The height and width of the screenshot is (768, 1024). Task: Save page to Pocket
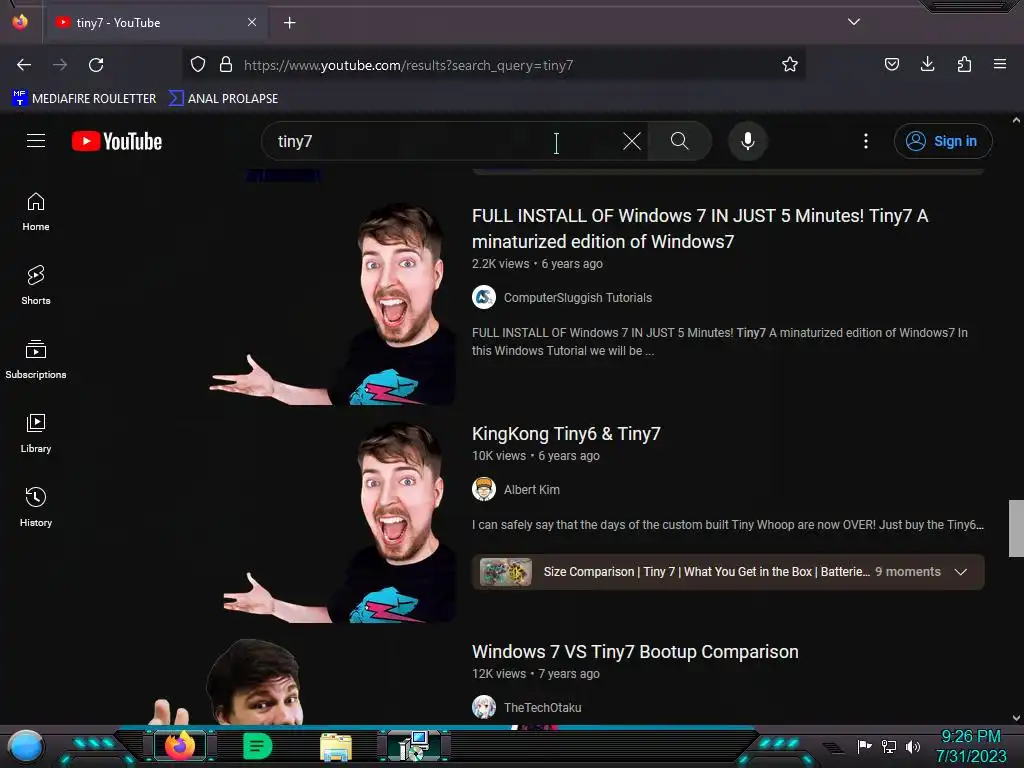(891, 65)
